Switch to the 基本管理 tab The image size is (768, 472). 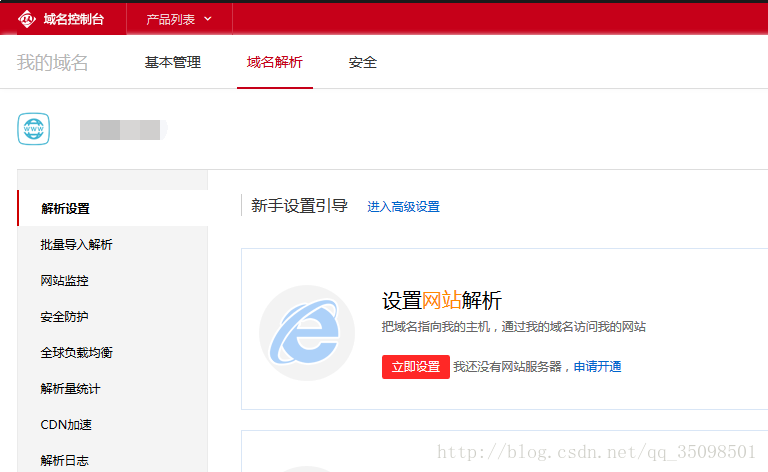[x=172, y=62]
